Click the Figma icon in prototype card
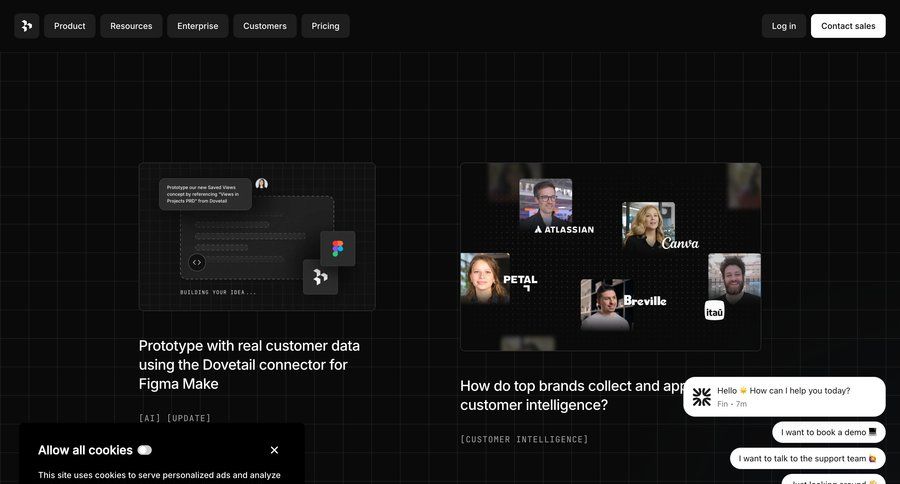The height and width of the screenshot is (484, 900). (337, 249)
